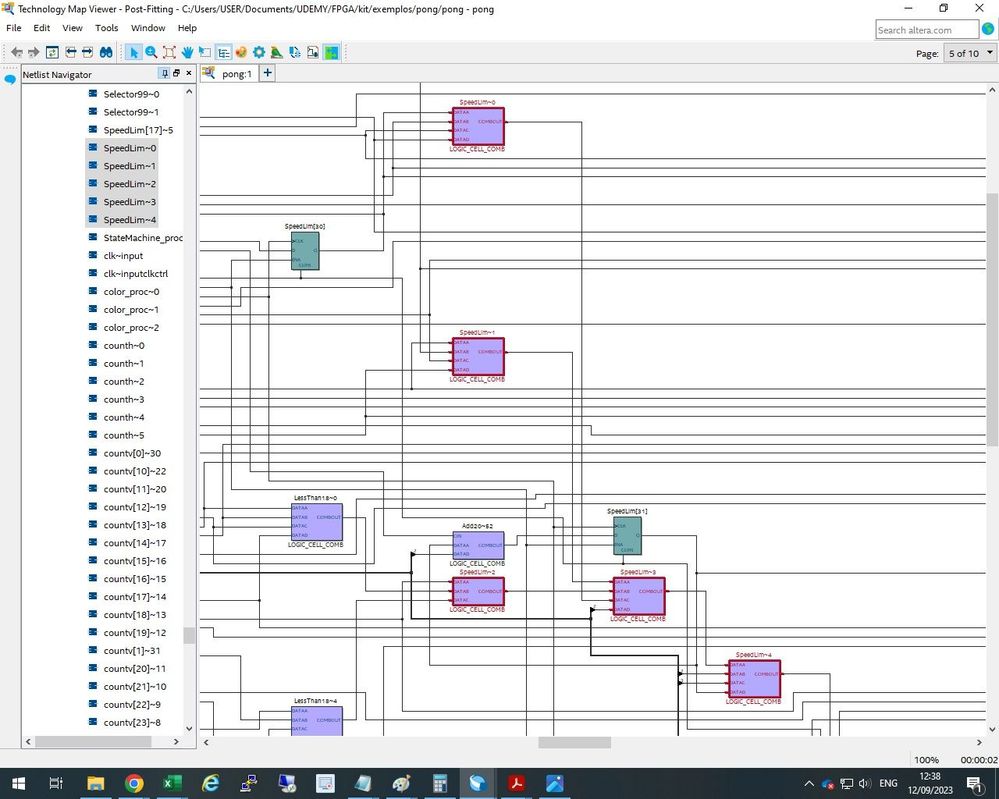Click the binoculars find icon
Screen dimensions: 999x799
pyautogui.click(x=105, y=52)
